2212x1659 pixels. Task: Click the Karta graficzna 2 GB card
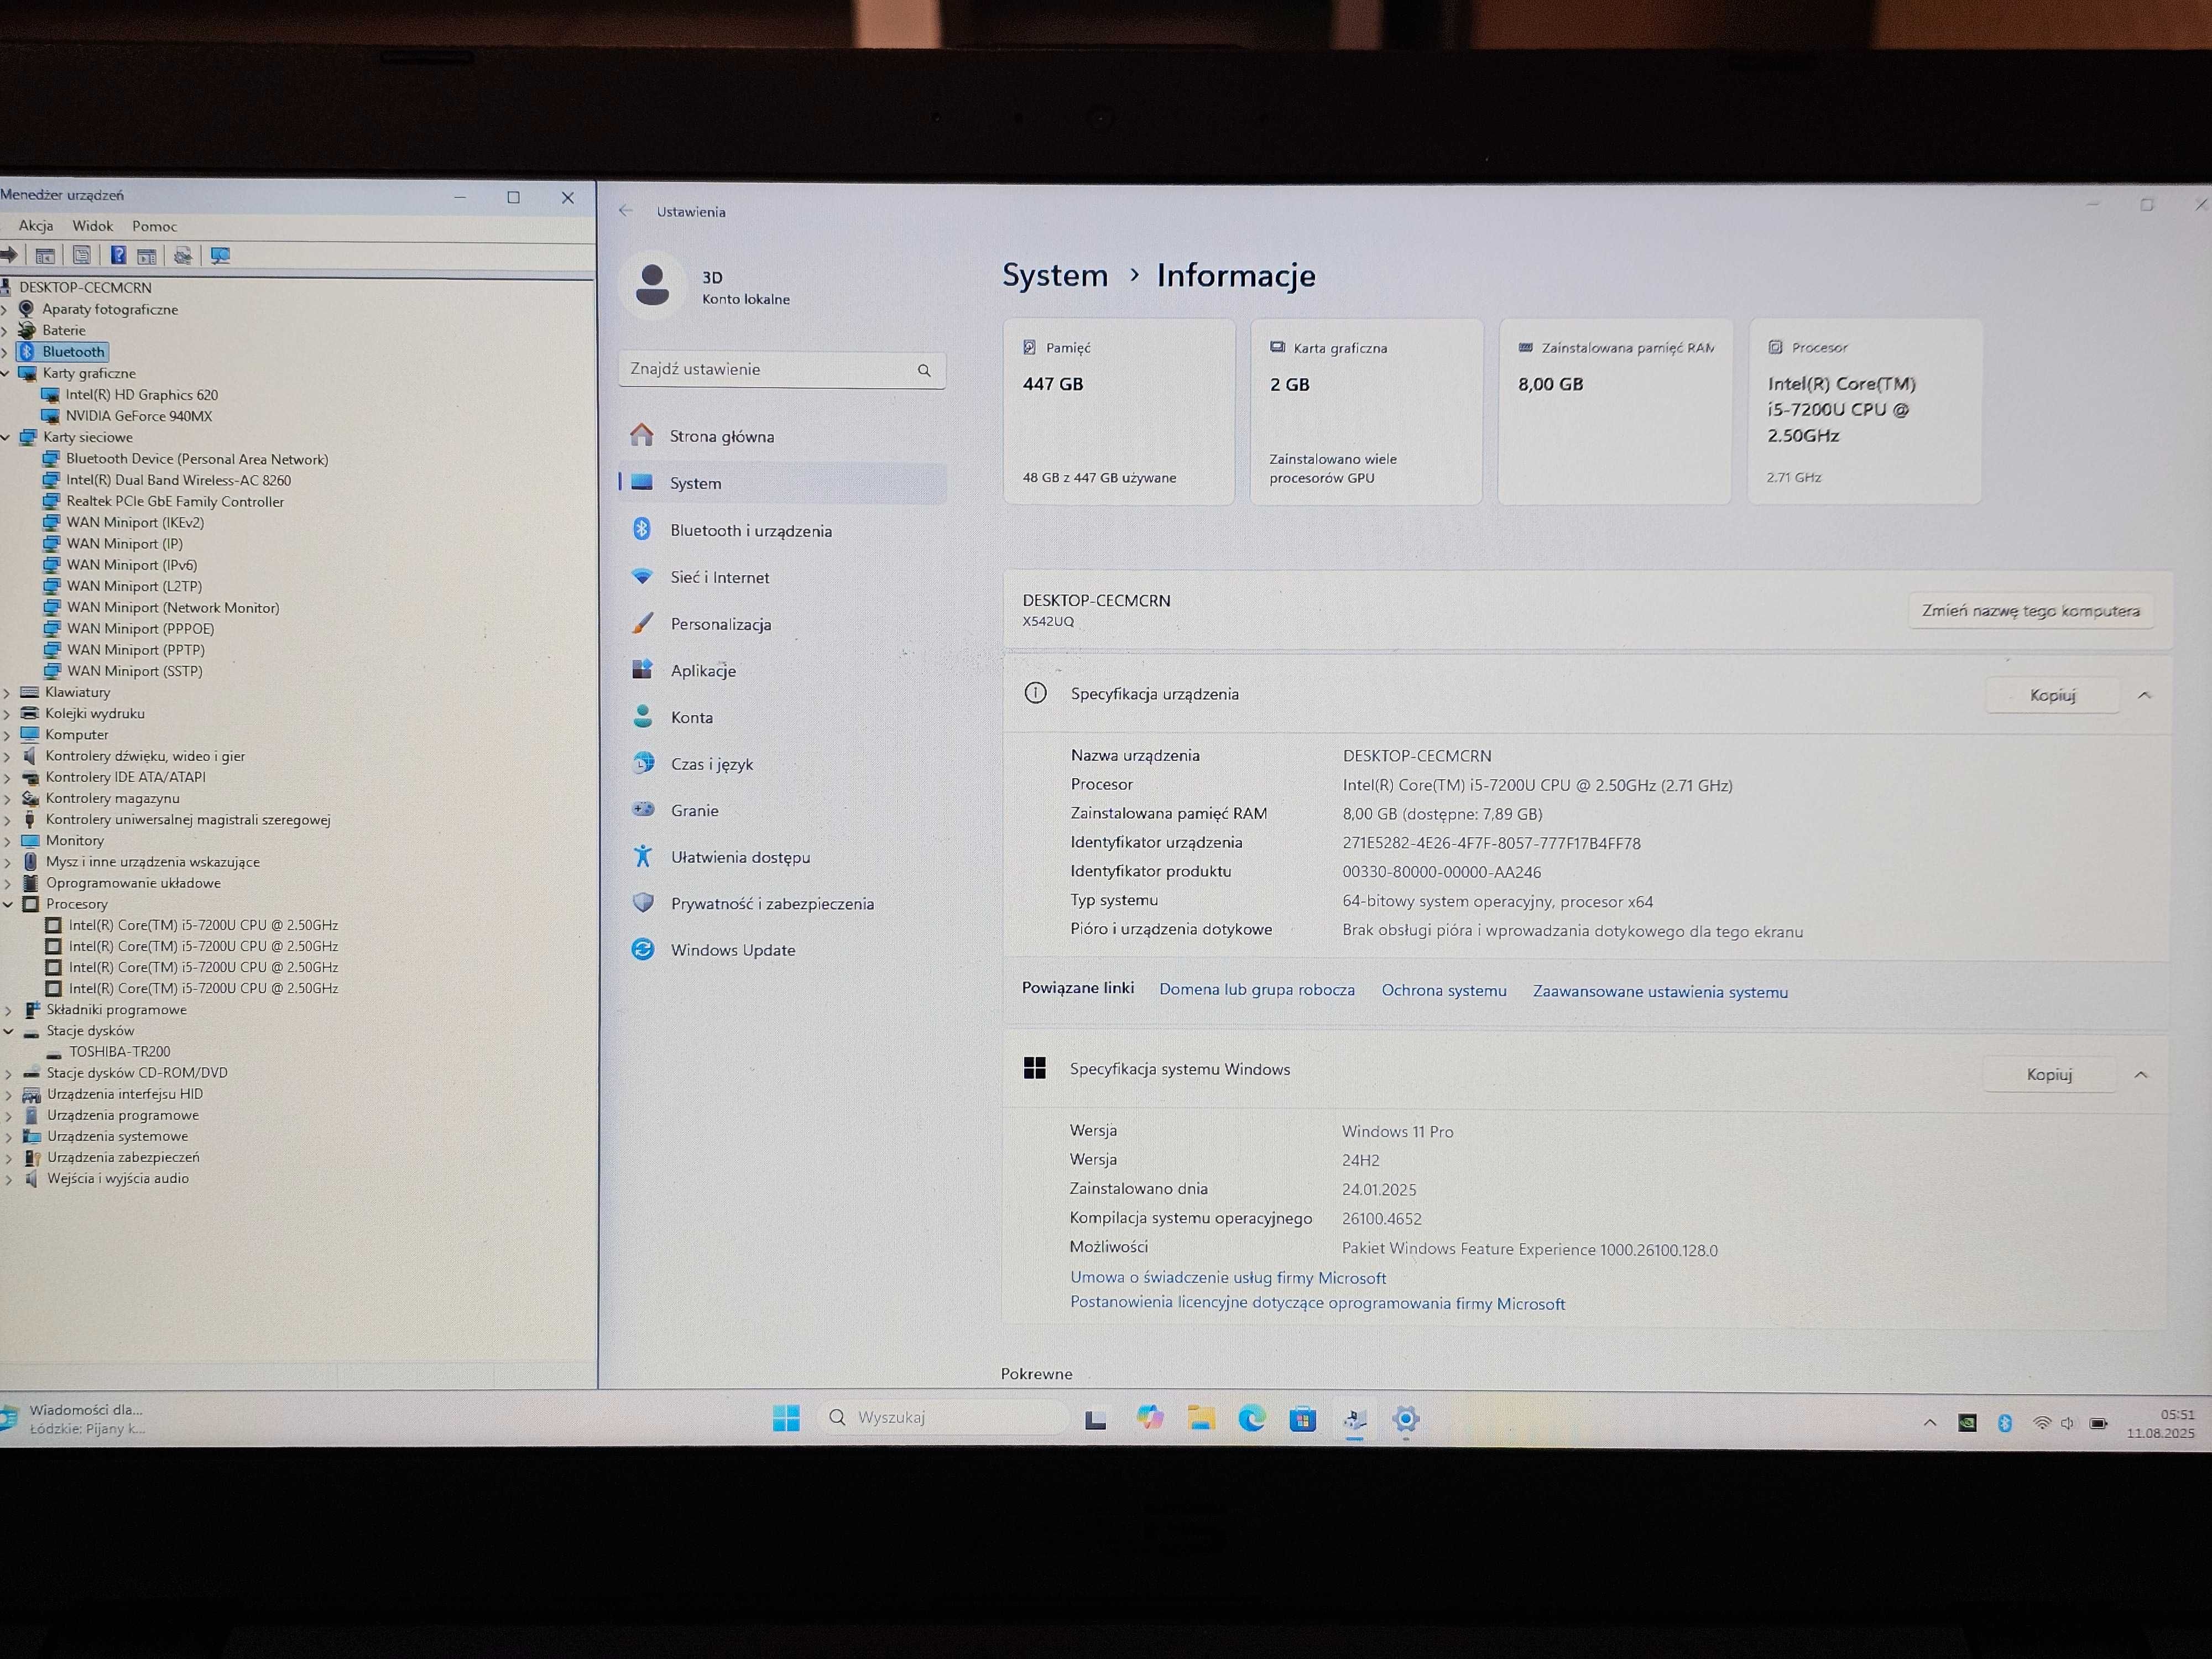point(1366,412)
